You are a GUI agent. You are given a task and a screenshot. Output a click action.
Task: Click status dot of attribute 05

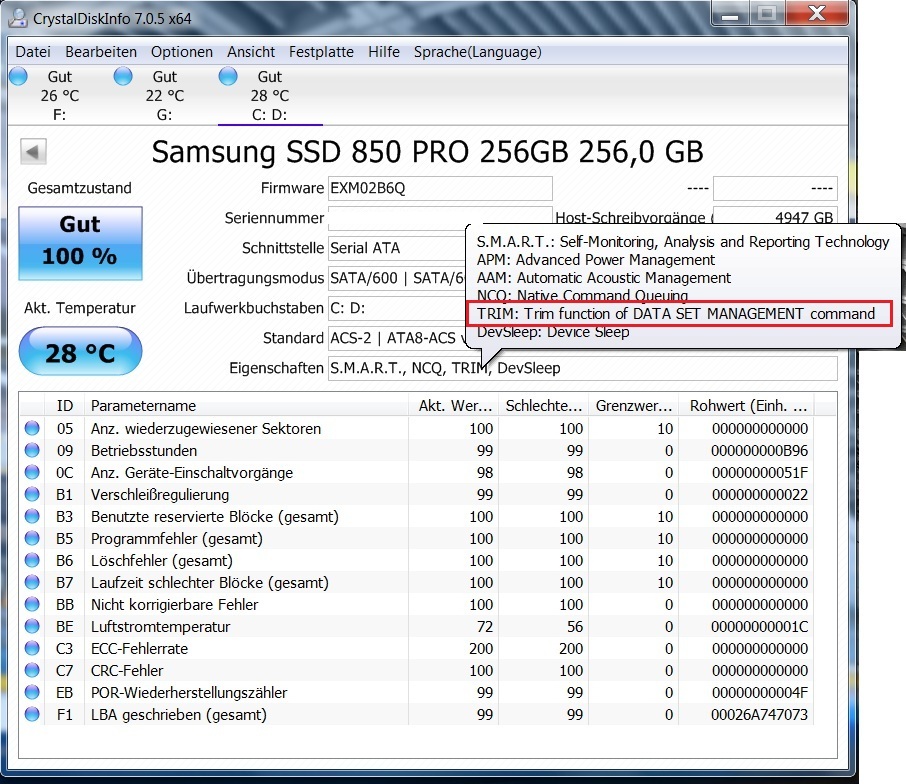[32, 428]
